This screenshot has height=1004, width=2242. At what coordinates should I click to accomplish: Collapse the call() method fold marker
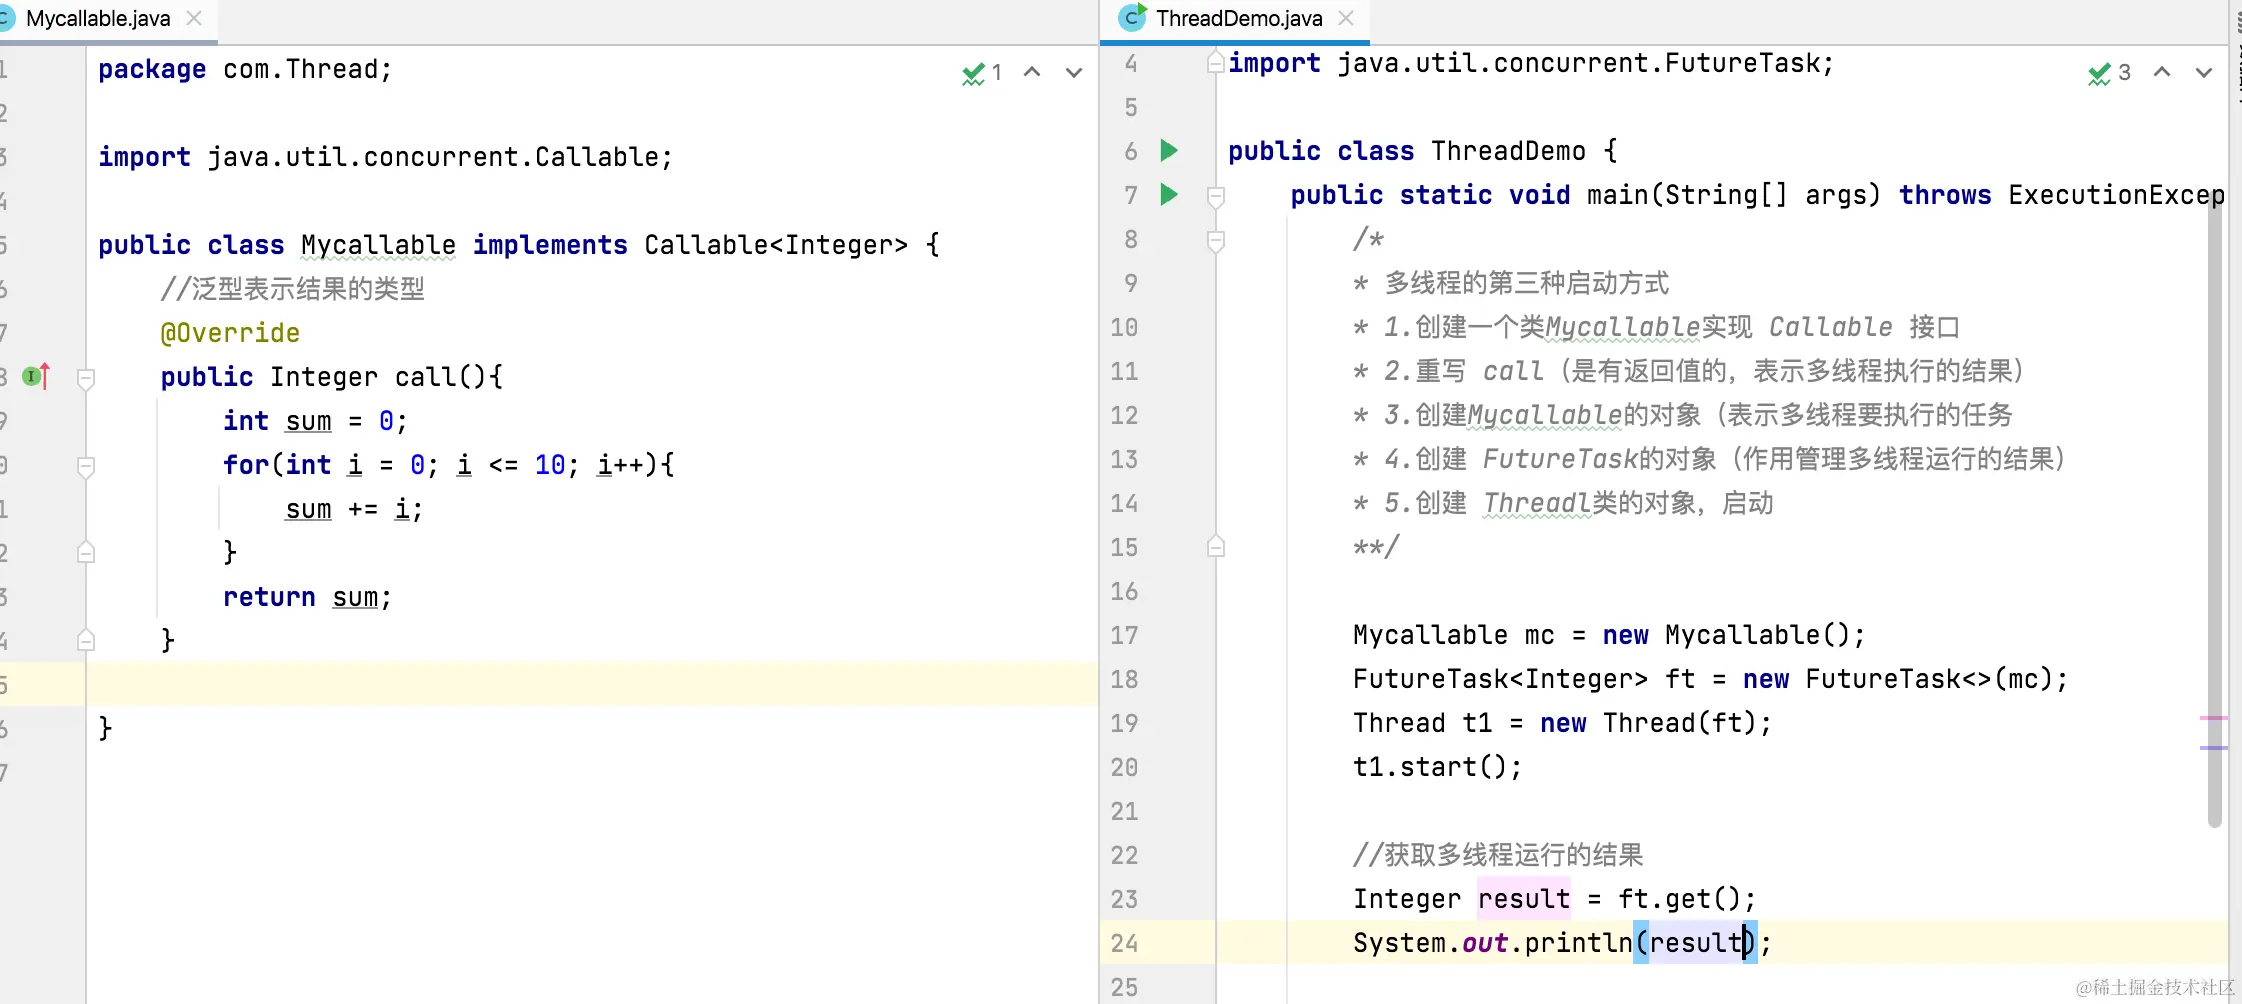[86, 378]
